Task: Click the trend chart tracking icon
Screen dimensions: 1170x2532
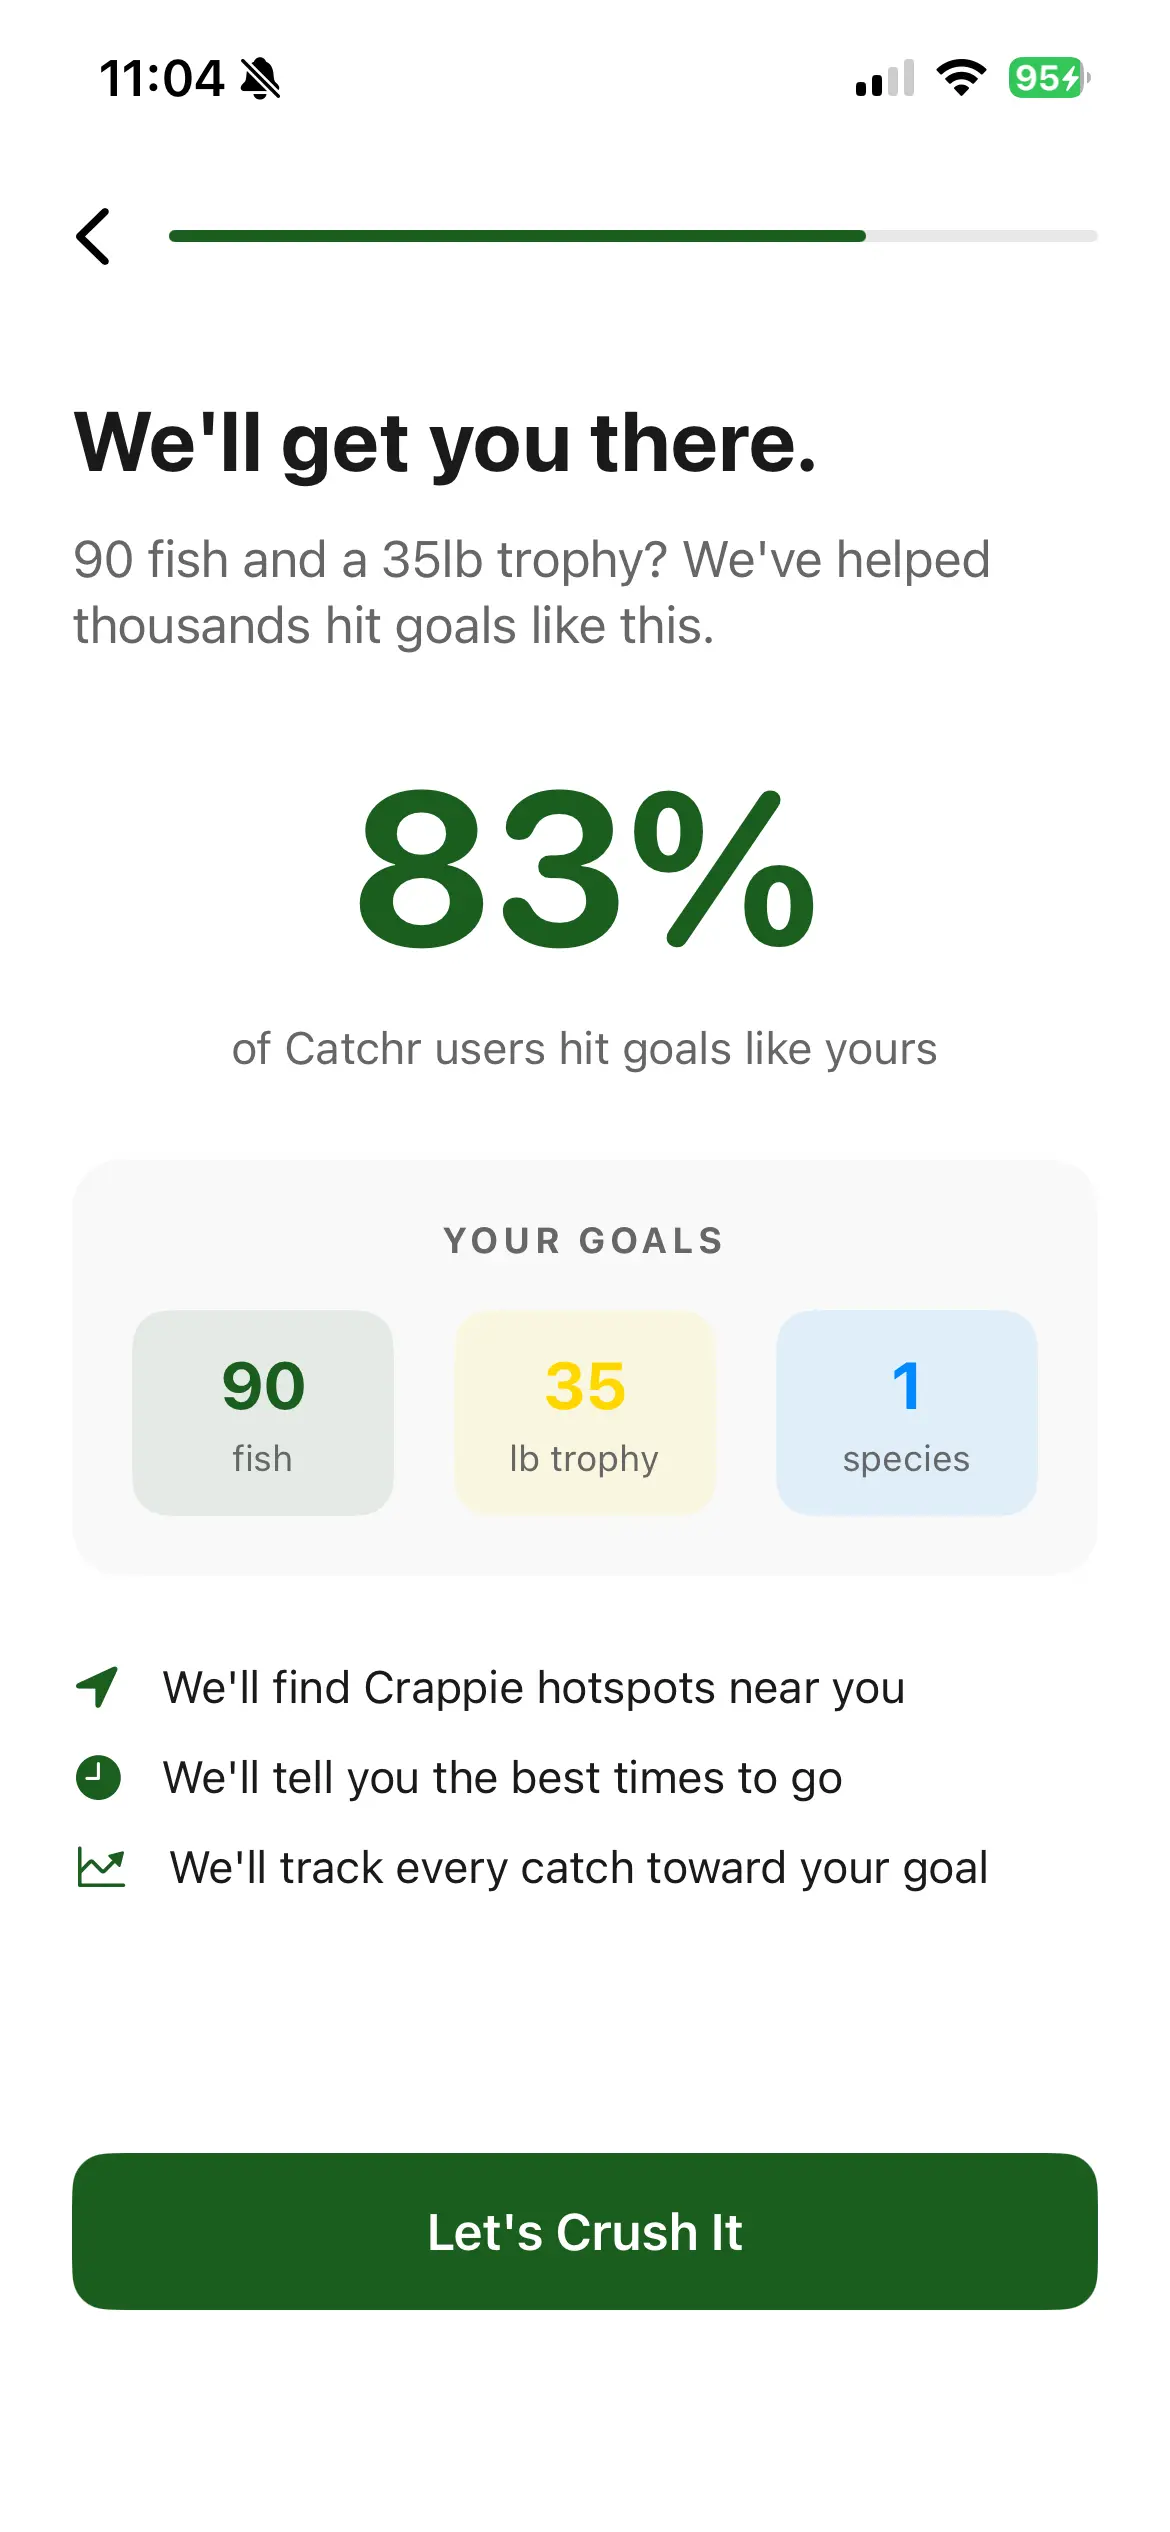Action: [101, 1867]
